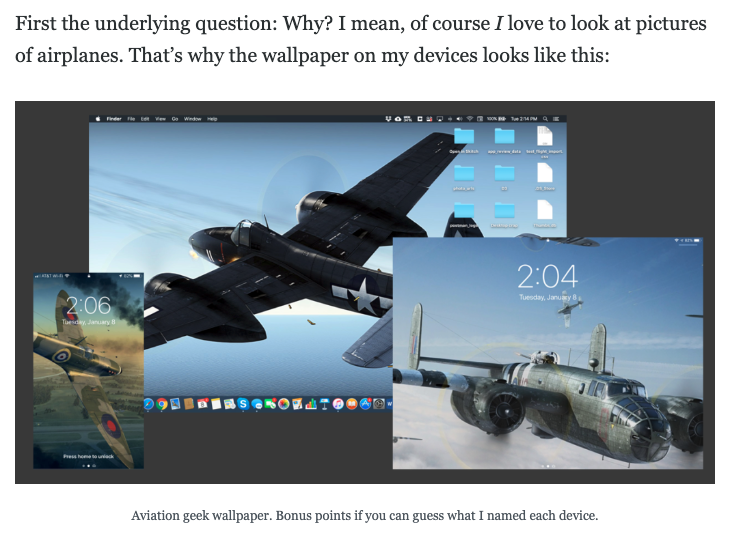Open the Finder menu
Image resolution: width=756 pixels, height=541 pixels.
(114, 119)
